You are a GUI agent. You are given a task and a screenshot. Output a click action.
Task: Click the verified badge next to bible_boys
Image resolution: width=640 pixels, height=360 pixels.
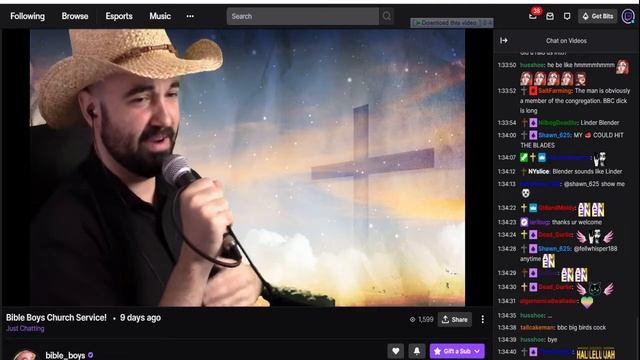(x=91, y=356)
